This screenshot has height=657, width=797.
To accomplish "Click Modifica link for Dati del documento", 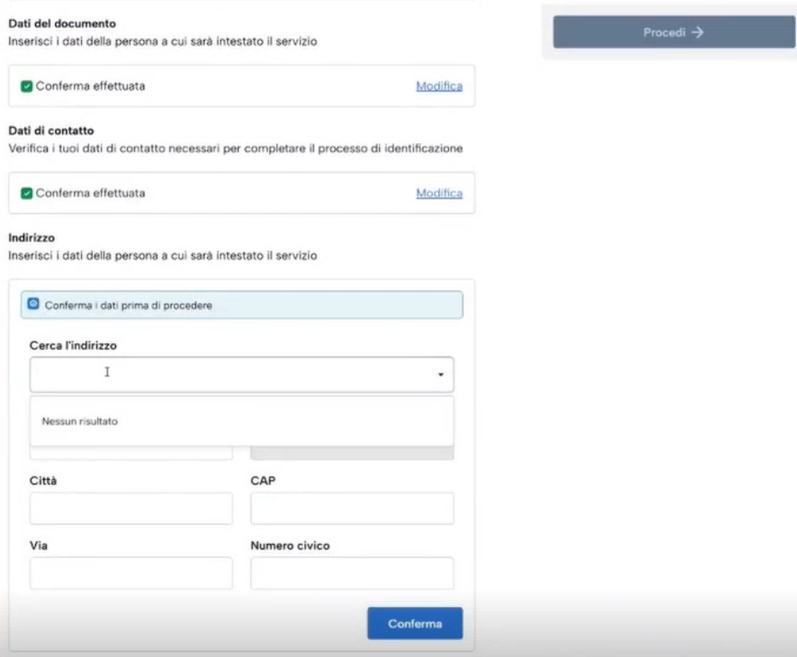I will coord(439,86).
